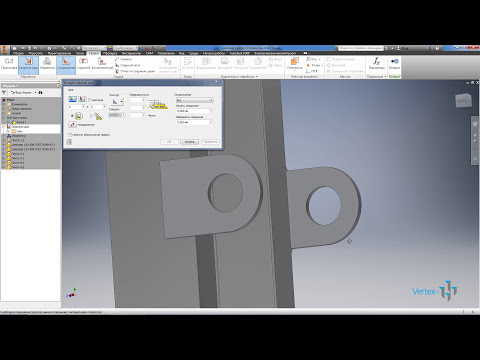Select the throat measurement radio button
The height and width of the screenshot is (360, 480).
[91, 116]
